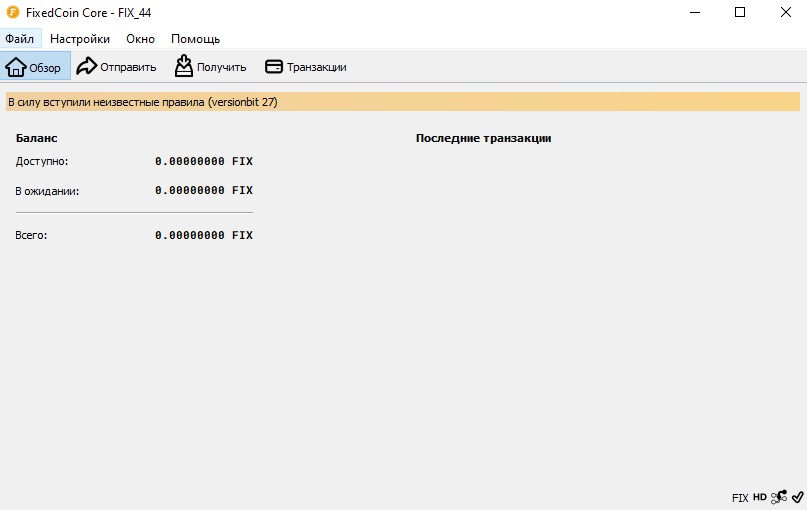Open the Получить receive tab
Screen dimensions: 807x510
click(x=210, y=66)
